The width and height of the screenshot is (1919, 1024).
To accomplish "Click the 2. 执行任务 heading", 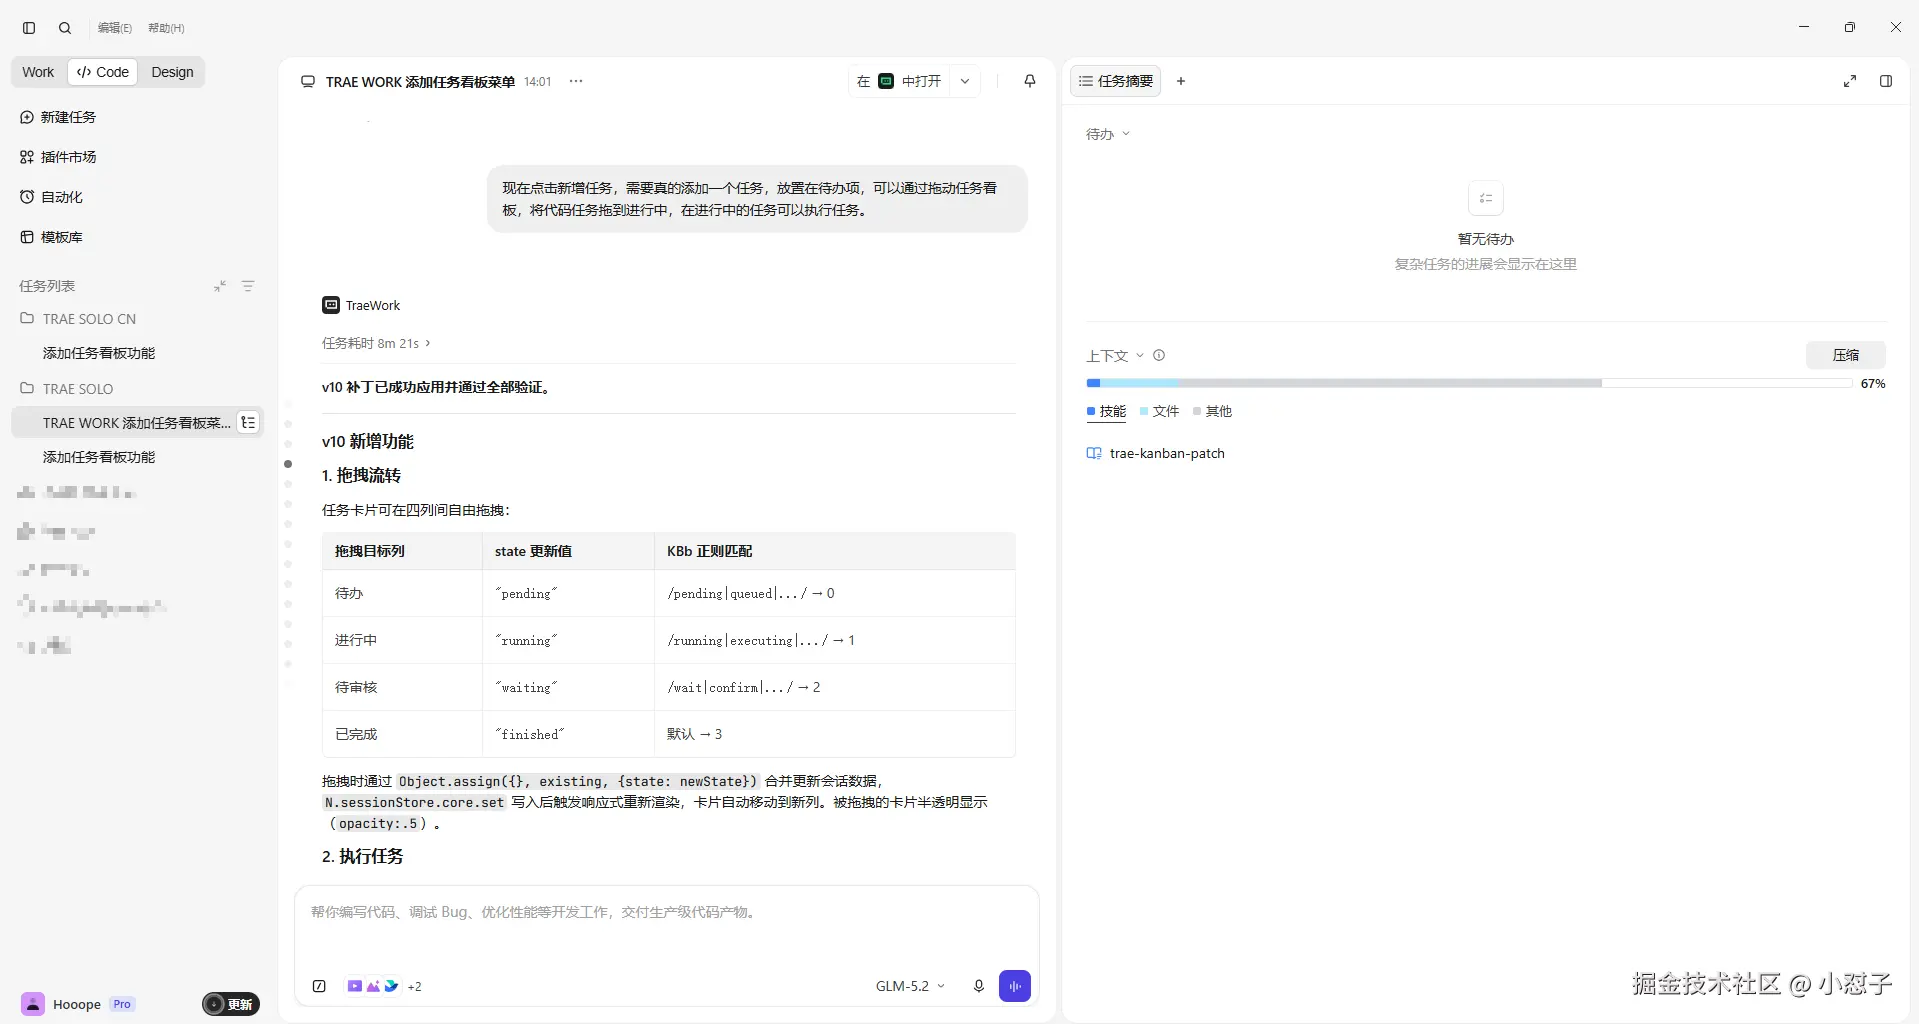I will pos(362,857).
